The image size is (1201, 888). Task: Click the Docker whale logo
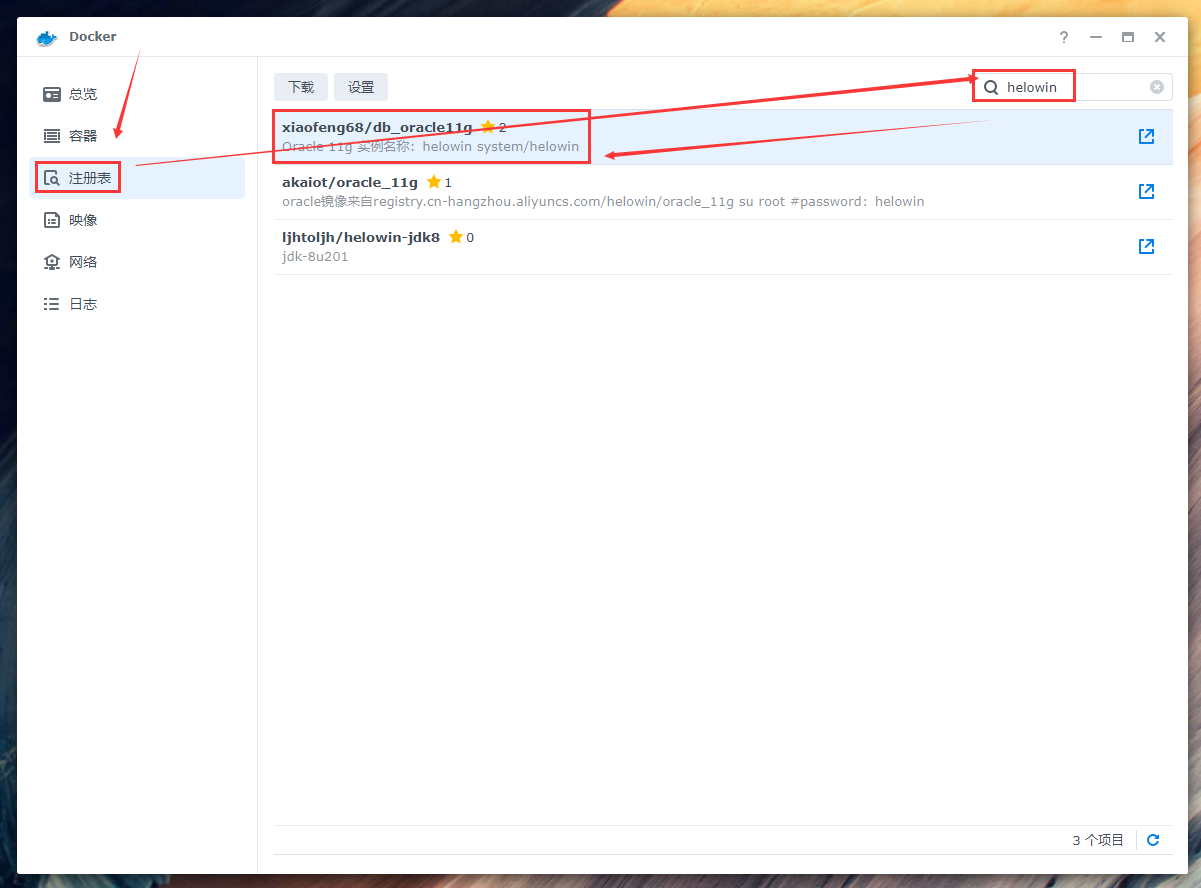pyautogui.click(x=47, y=38)
